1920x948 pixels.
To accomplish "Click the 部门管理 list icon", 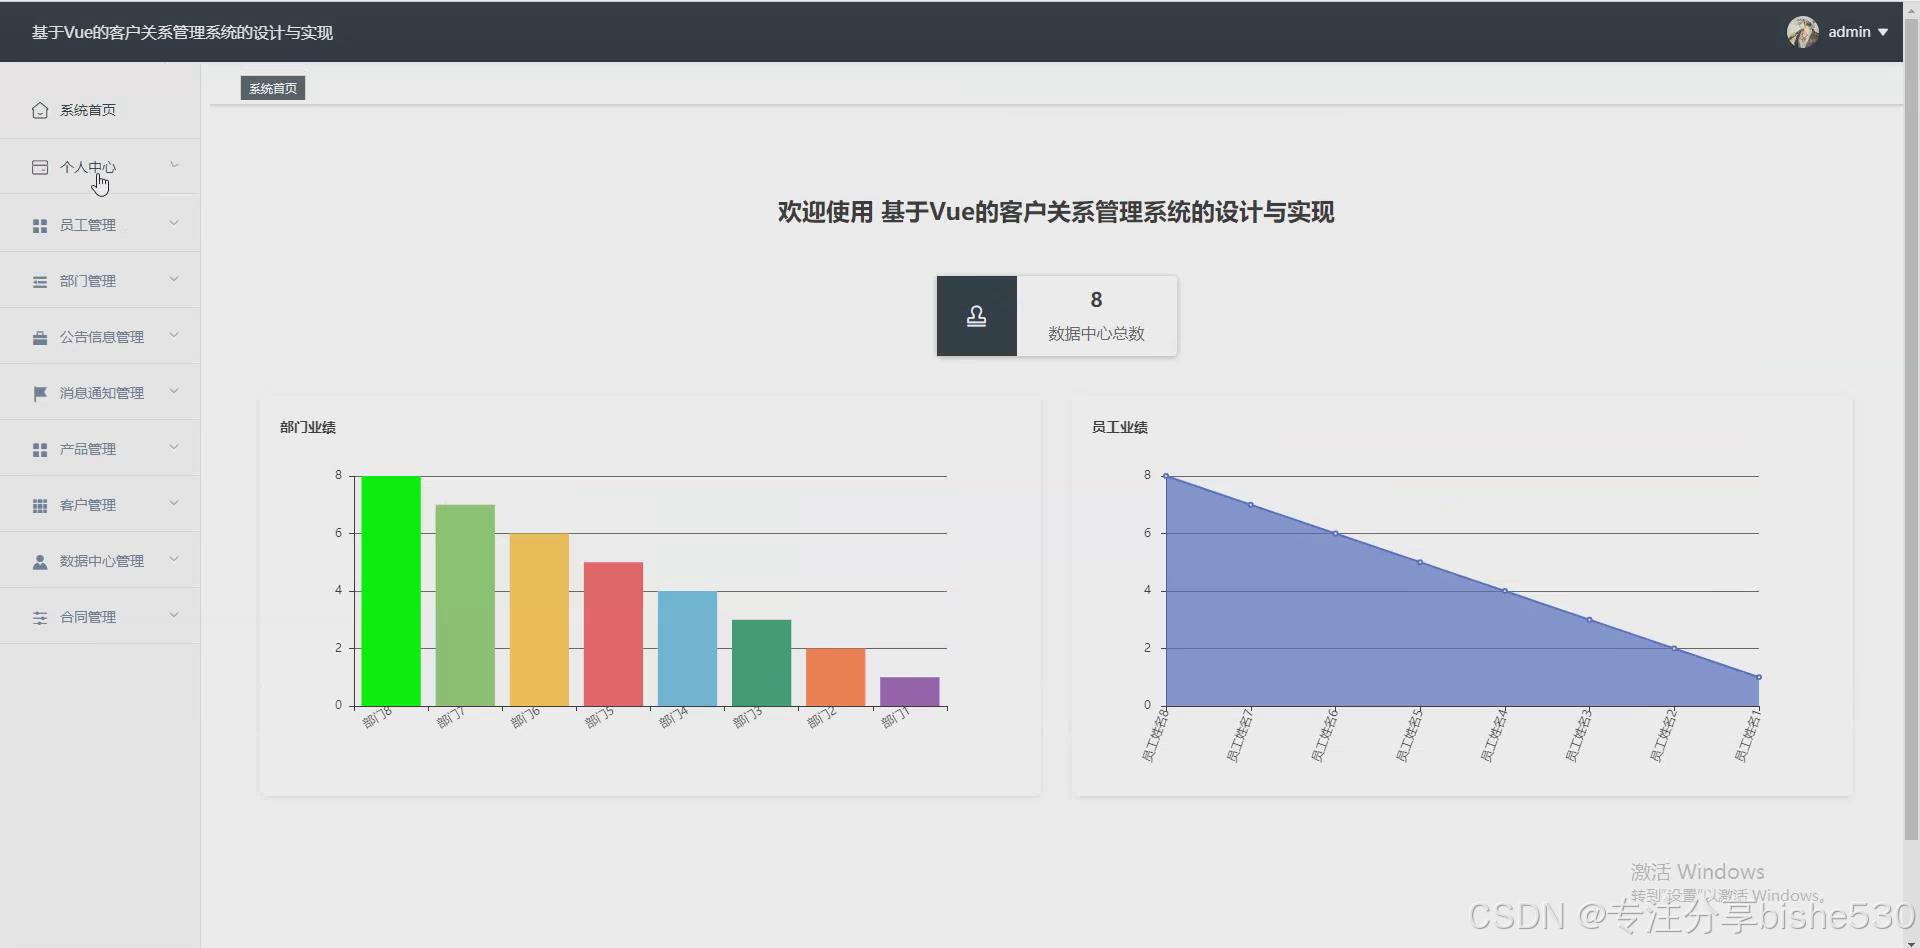I will pyautogui.click(x=40, y=281).
